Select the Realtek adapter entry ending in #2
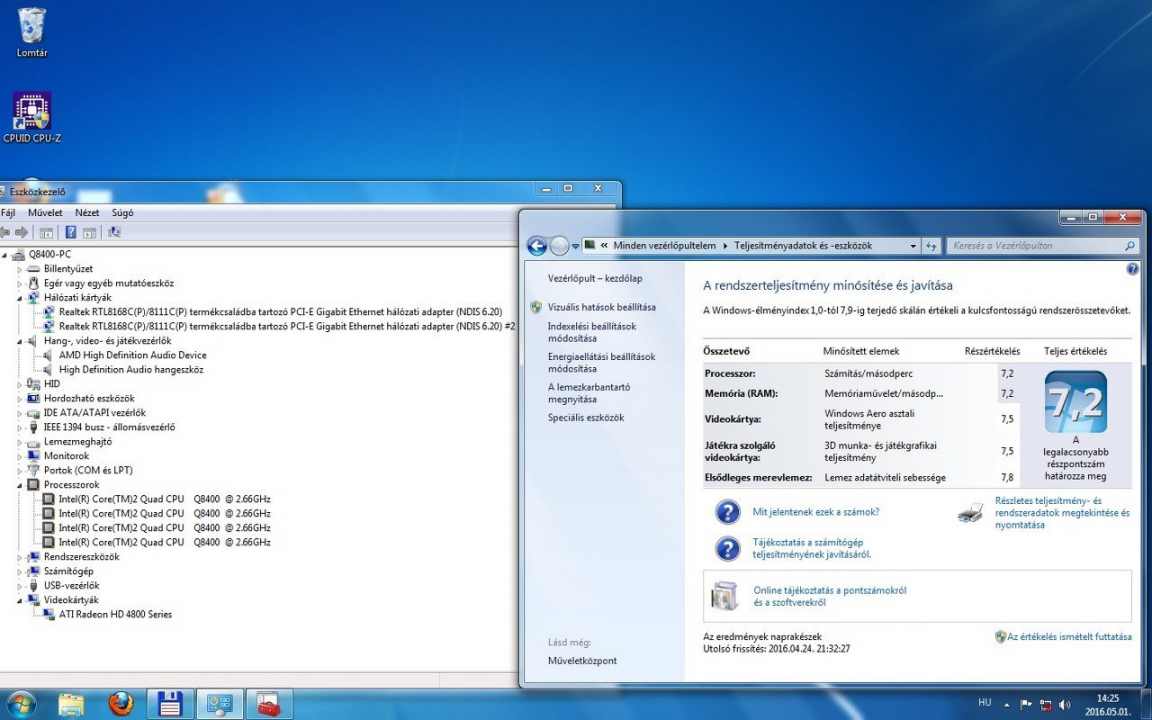This screenshot has height=720, width=1152. (x=287, y=327)
